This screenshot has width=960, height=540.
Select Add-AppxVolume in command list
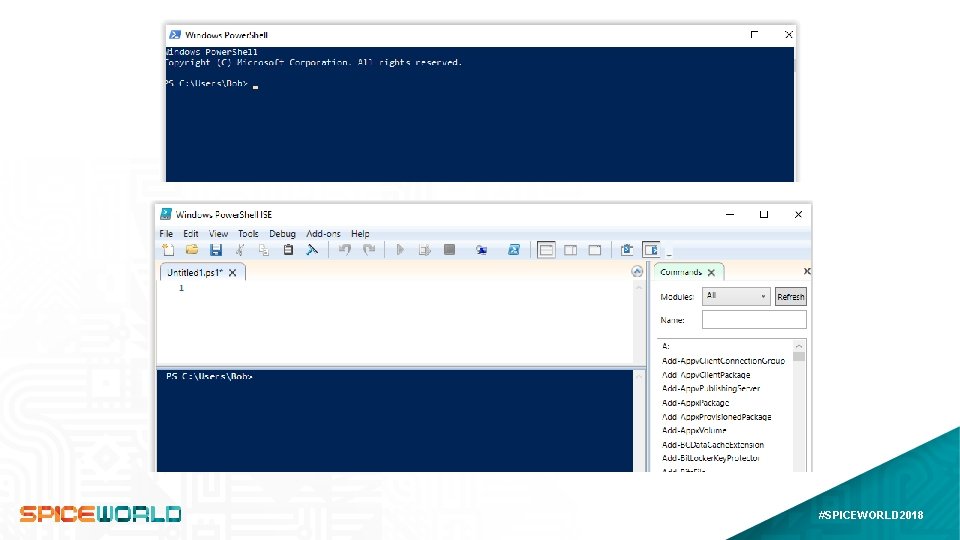(694, 430)
